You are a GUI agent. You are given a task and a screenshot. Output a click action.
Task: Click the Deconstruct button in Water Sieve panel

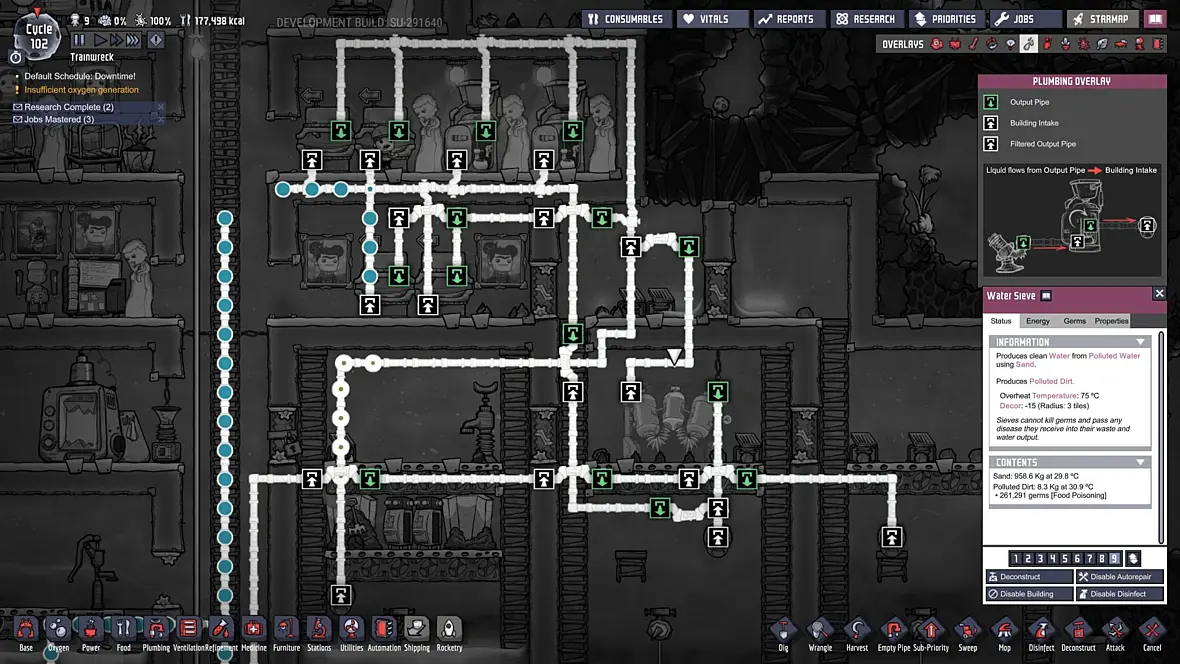pyautogui.click(x=1029, y=577)
